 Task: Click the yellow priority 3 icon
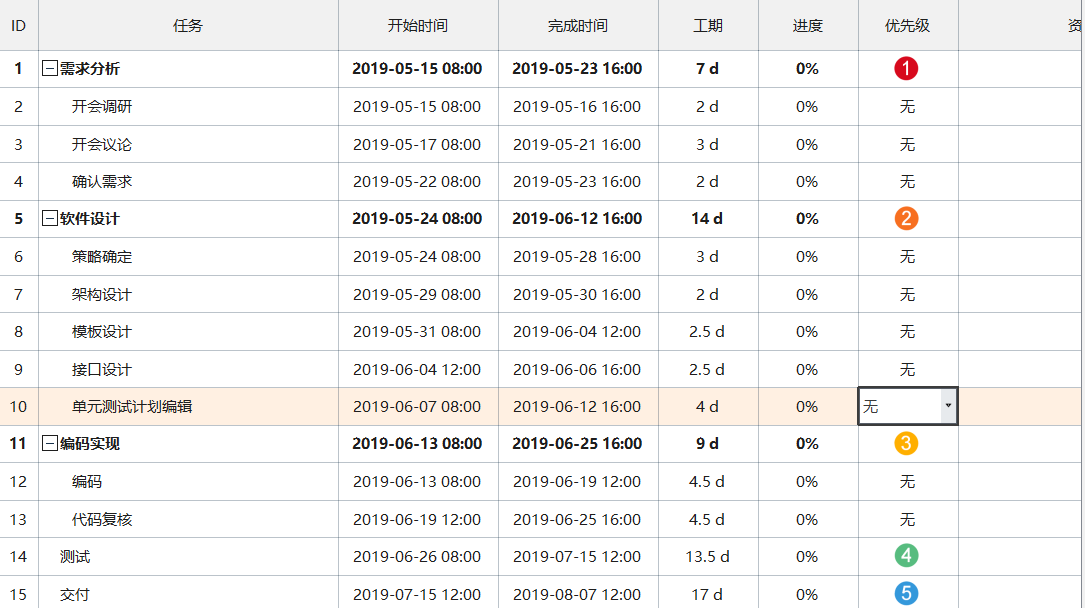(x=906, y=444)
